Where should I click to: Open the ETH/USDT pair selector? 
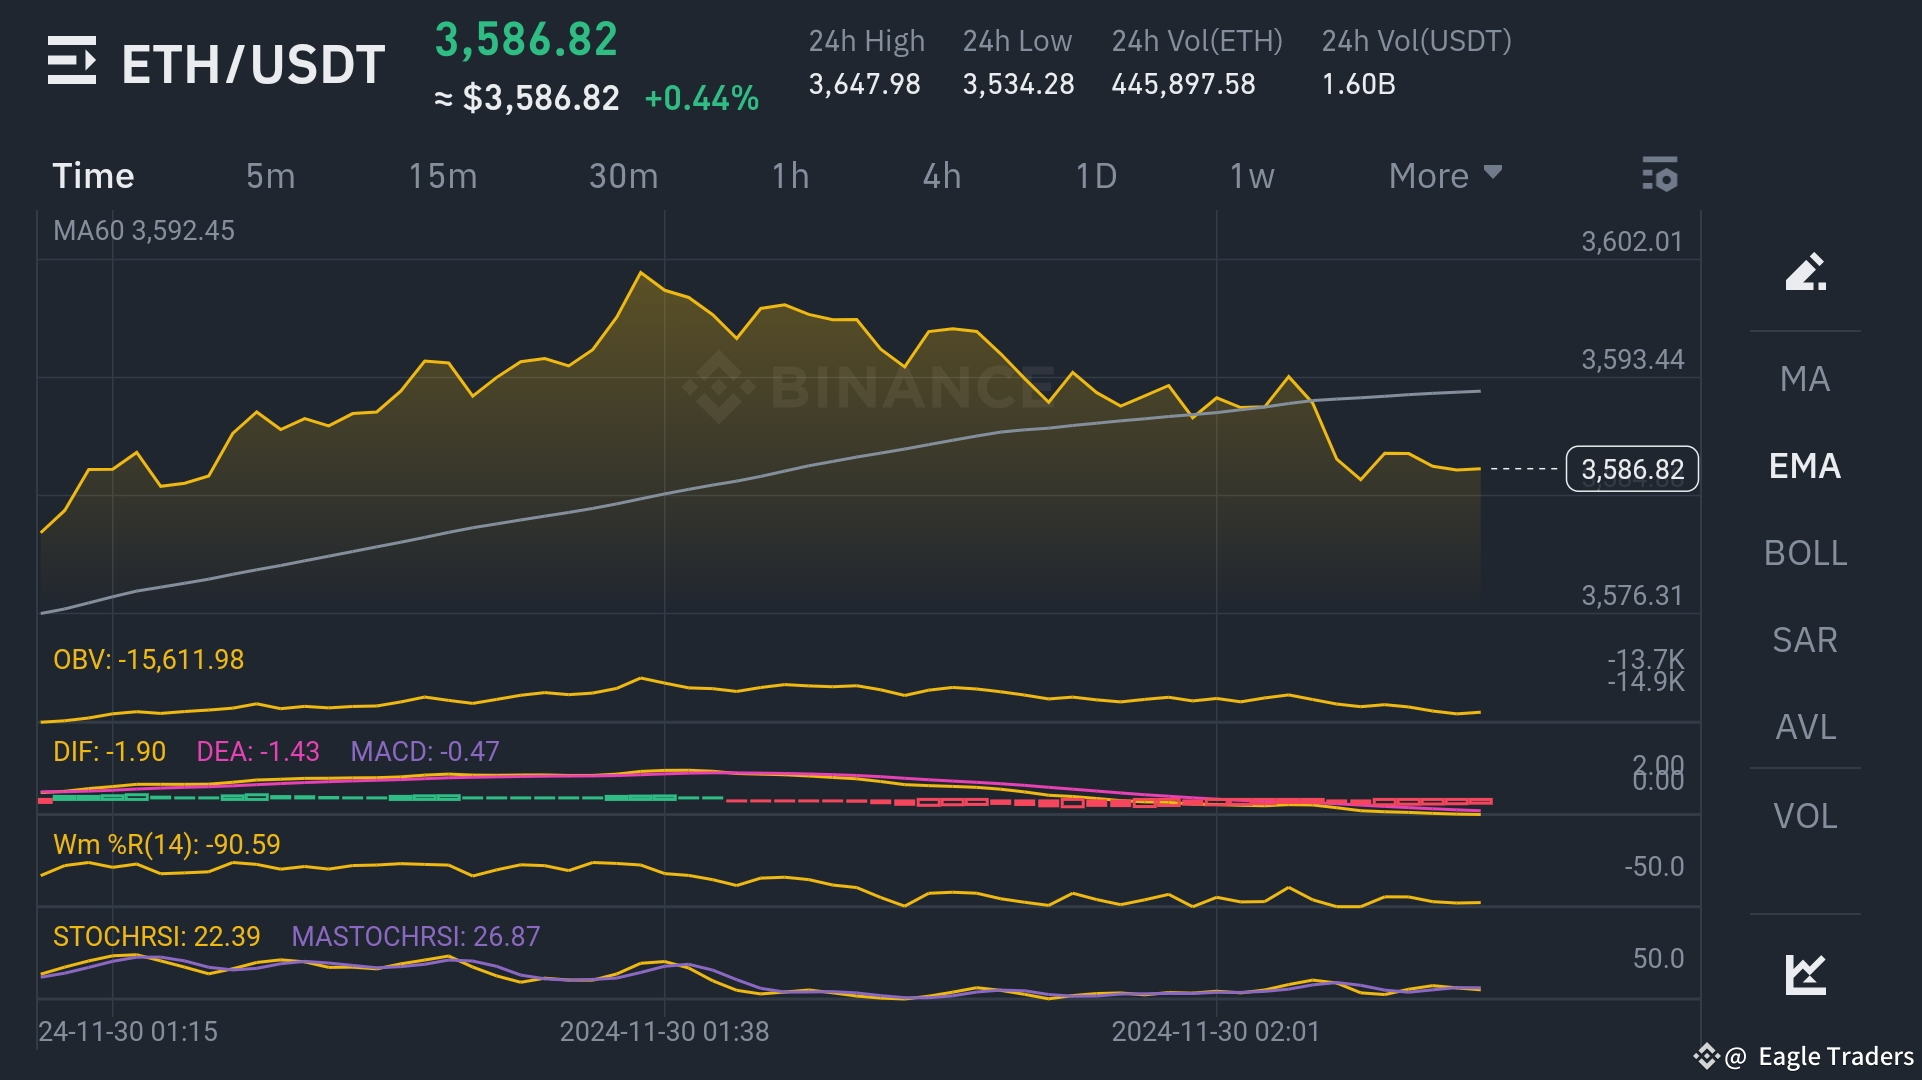(253, 65)
